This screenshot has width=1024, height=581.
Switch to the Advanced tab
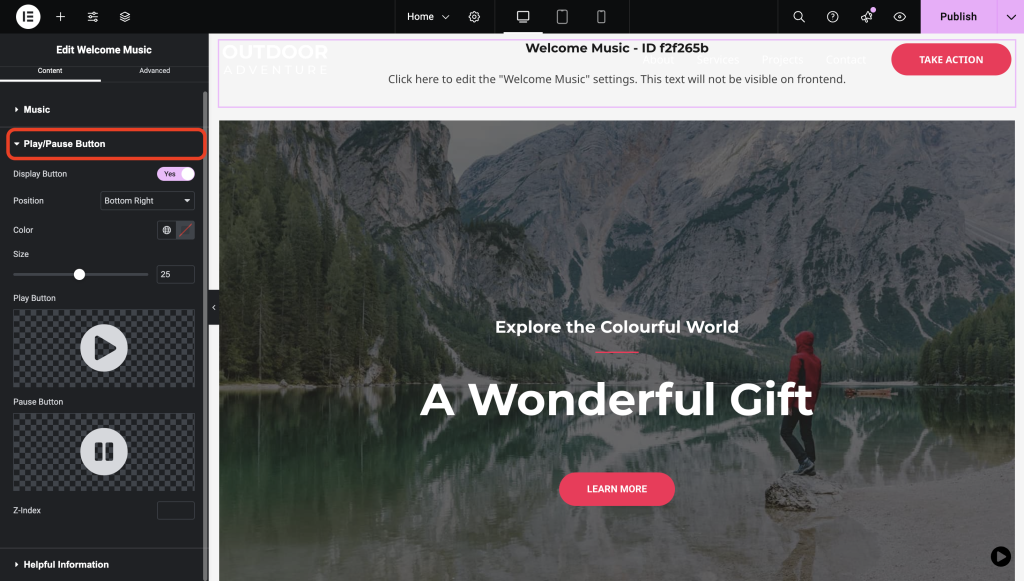155,71
